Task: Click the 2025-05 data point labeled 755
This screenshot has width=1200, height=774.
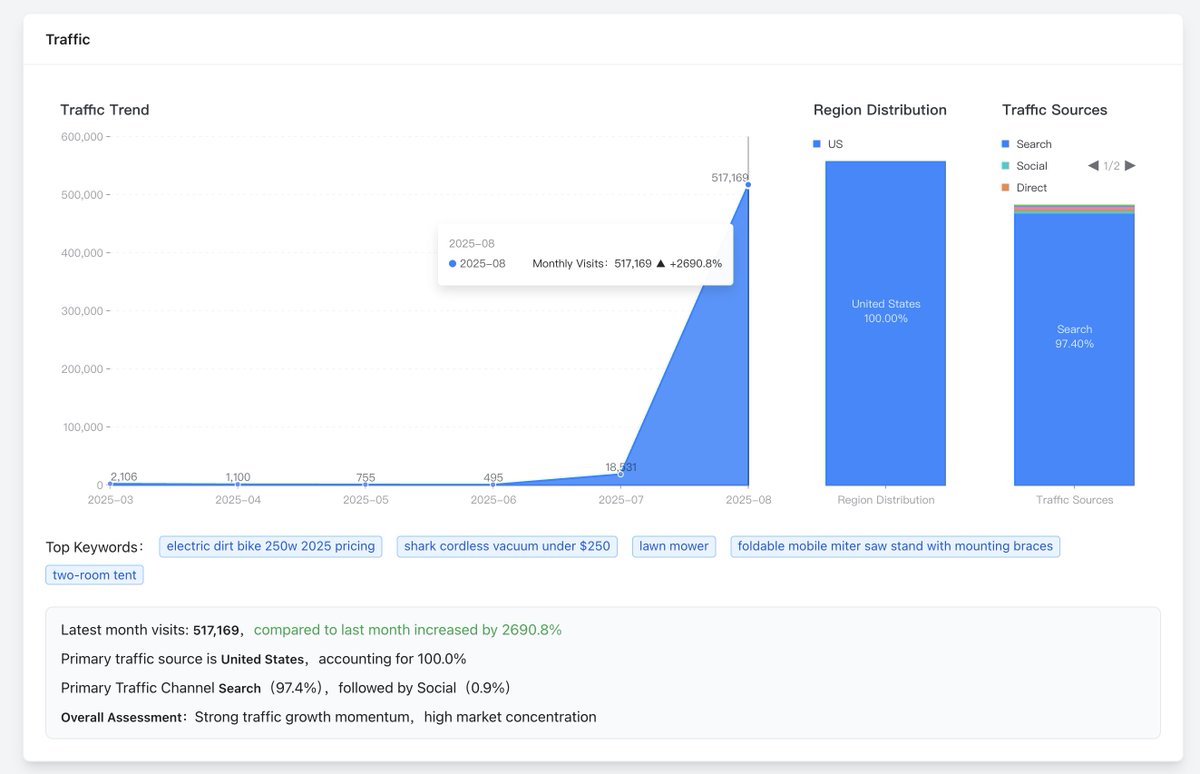Action: [366, 484]
